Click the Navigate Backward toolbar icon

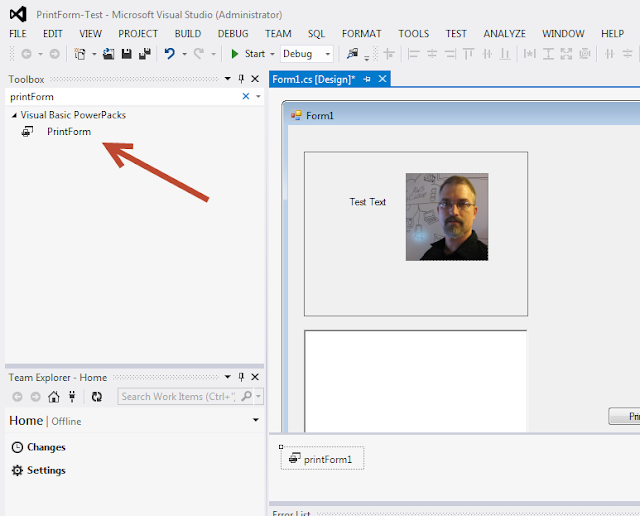click(x=27, y=54)
